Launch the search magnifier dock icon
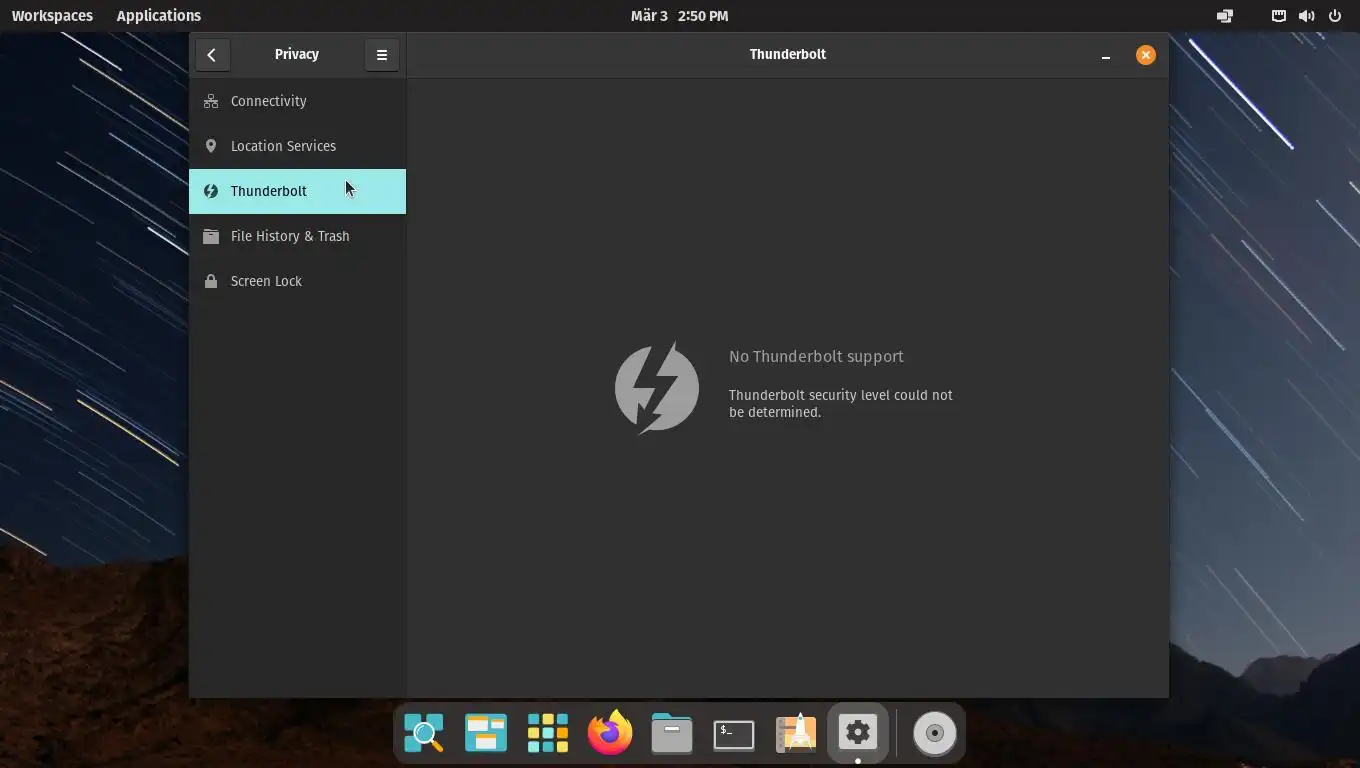Screen dimensions: 1360x768 424,733
